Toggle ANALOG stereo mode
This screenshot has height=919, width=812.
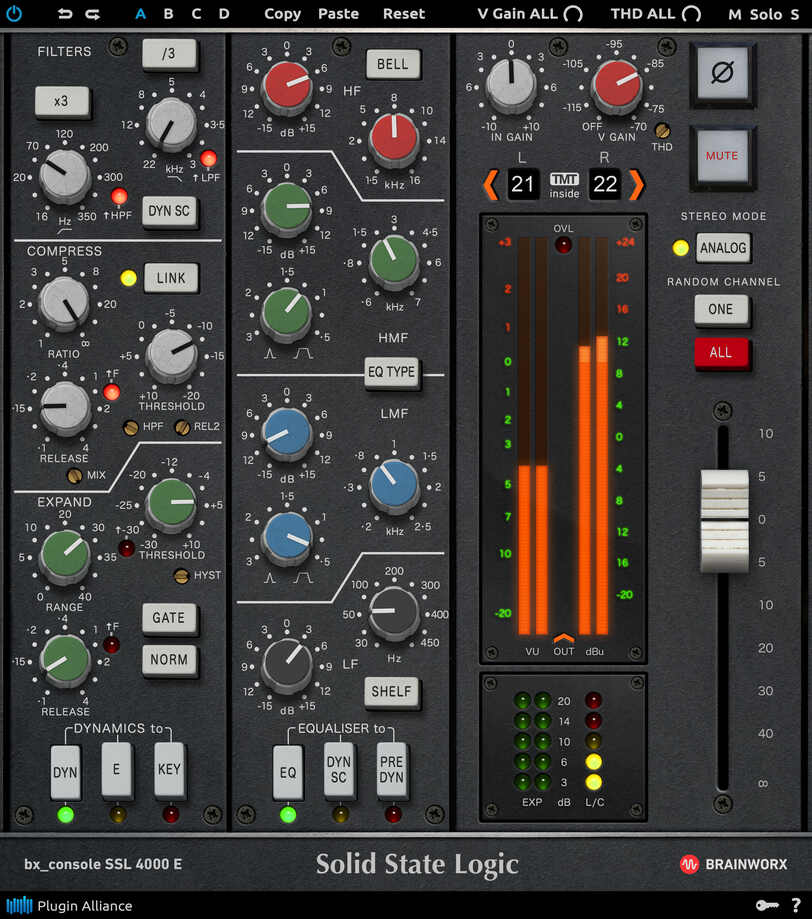[x=723, y=248]
